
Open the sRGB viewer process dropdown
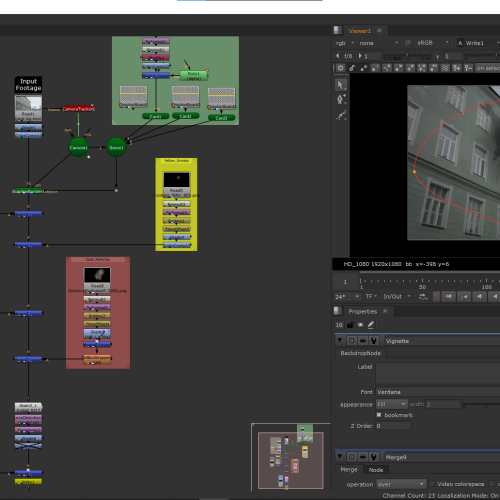click(433, 43)
